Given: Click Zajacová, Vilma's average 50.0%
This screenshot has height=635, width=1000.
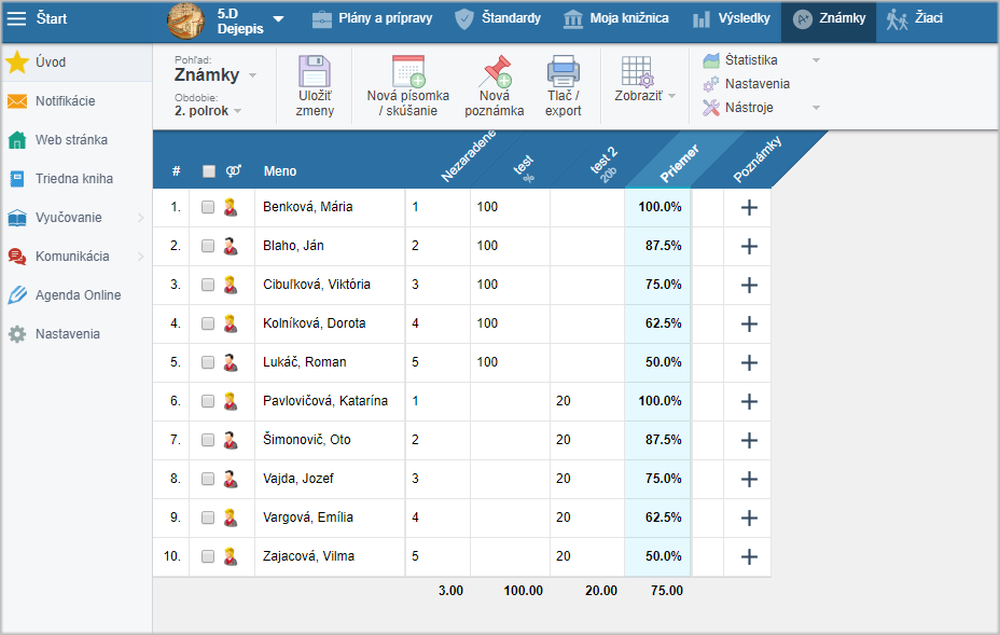Looking at the screenshot, I should pyautogui.click(x=663, y=556).
